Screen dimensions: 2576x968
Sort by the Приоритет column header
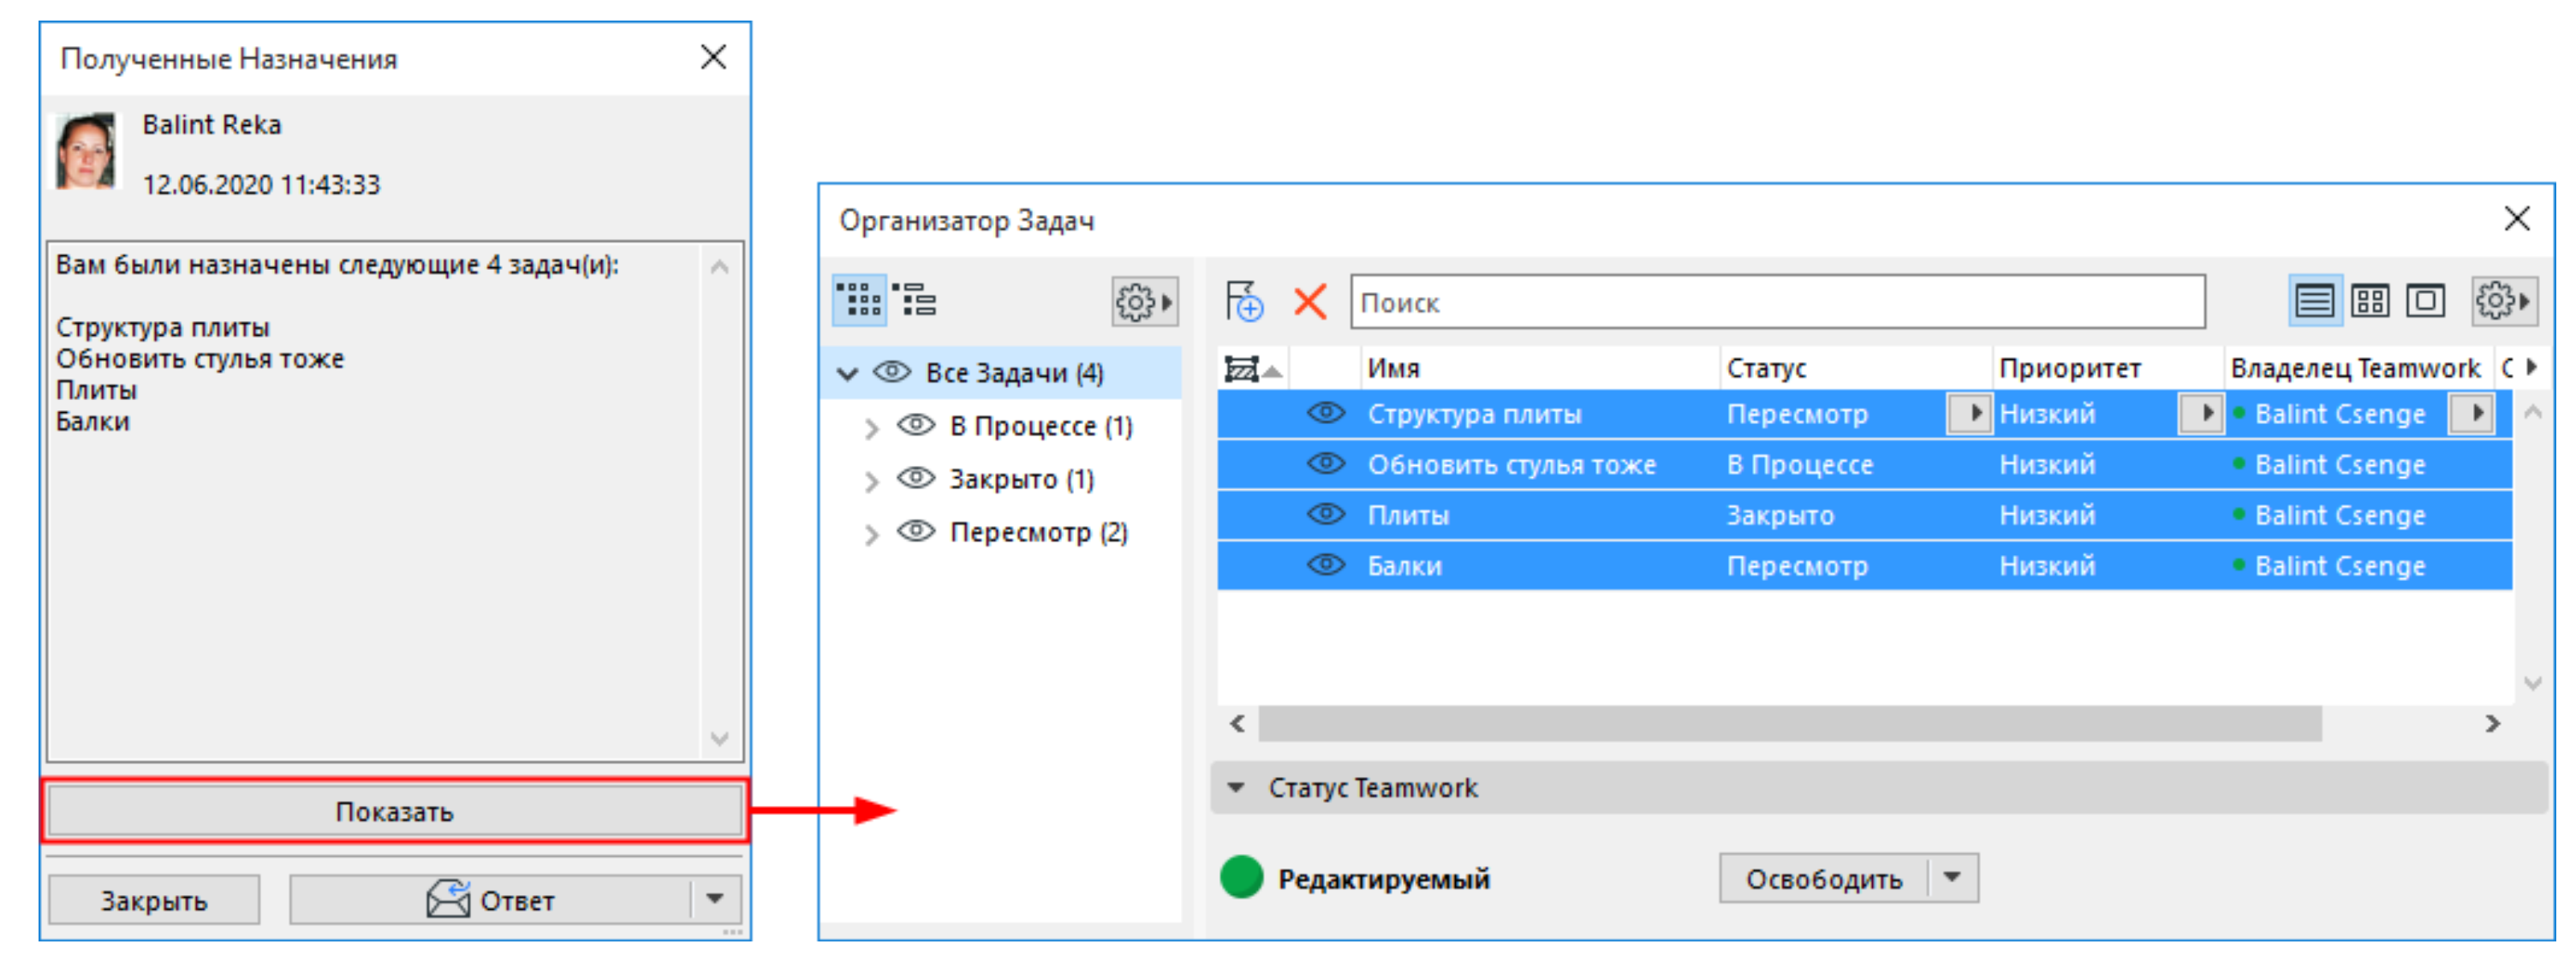coord(2069,368)
